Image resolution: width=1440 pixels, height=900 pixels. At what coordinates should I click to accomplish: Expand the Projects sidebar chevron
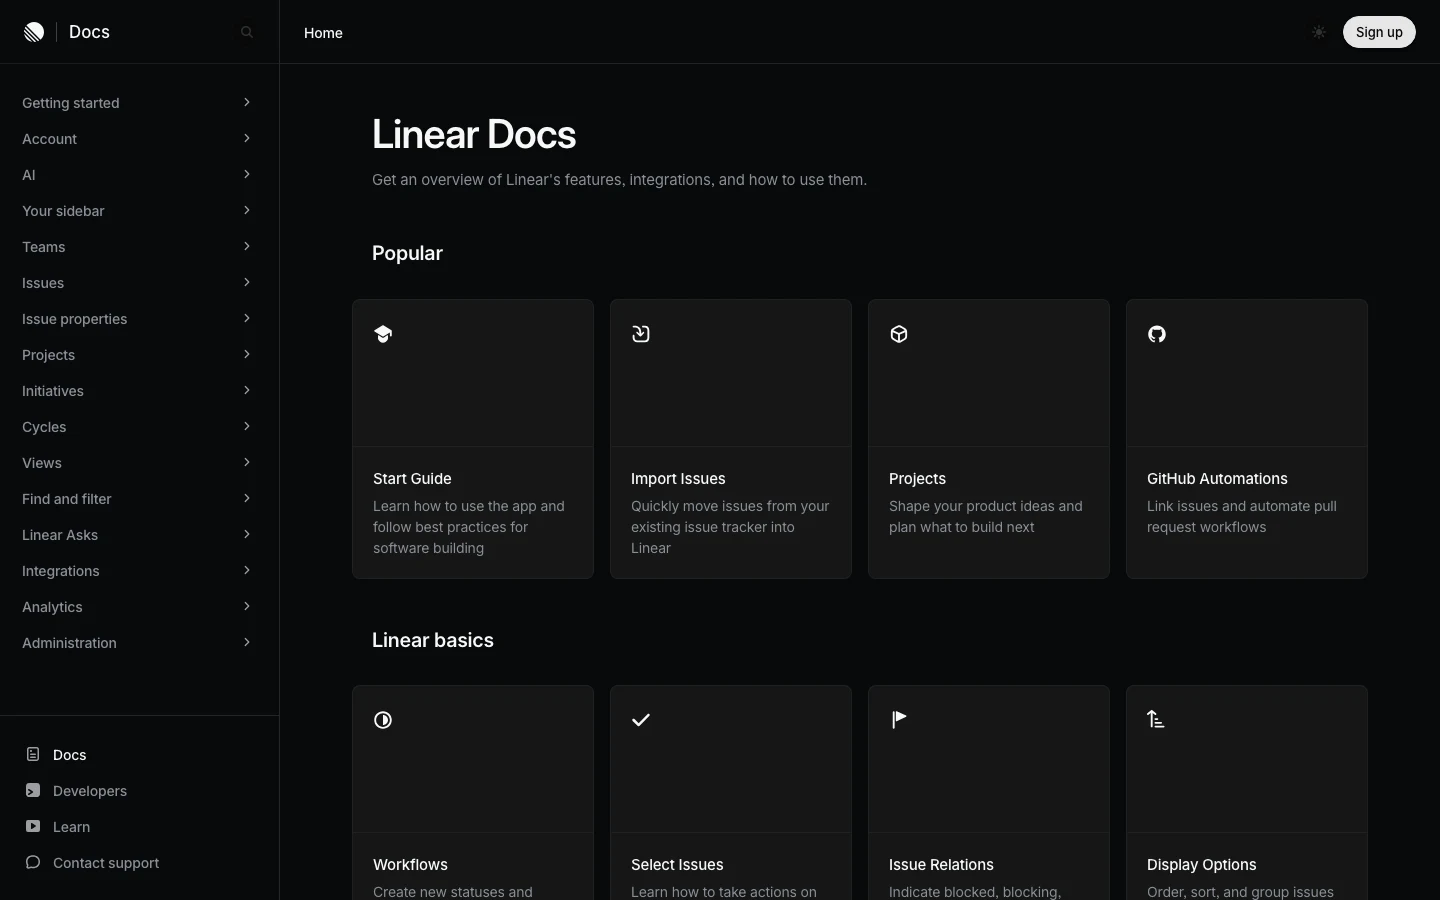246,354
